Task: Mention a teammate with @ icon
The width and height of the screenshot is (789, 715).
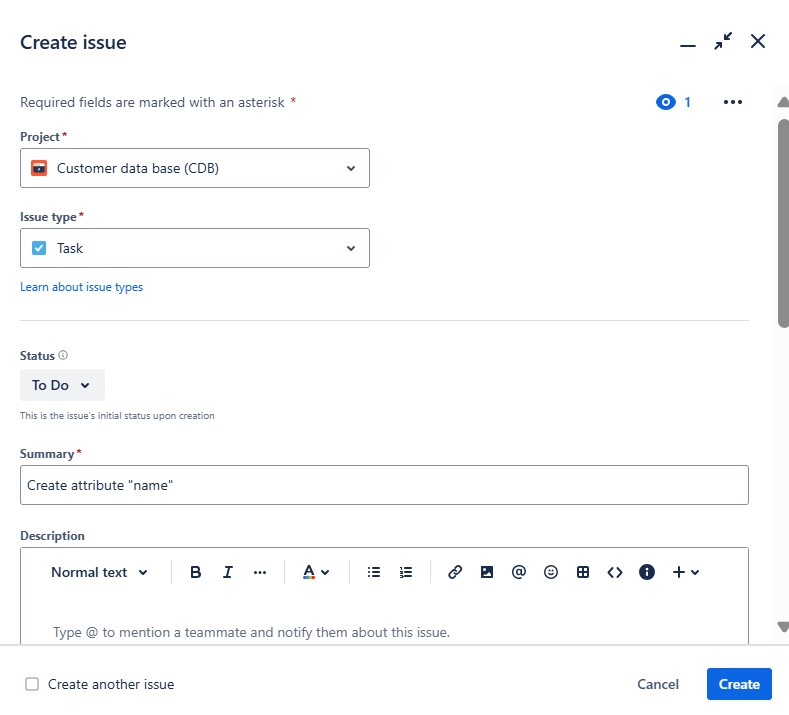Action: coord(519,572)
